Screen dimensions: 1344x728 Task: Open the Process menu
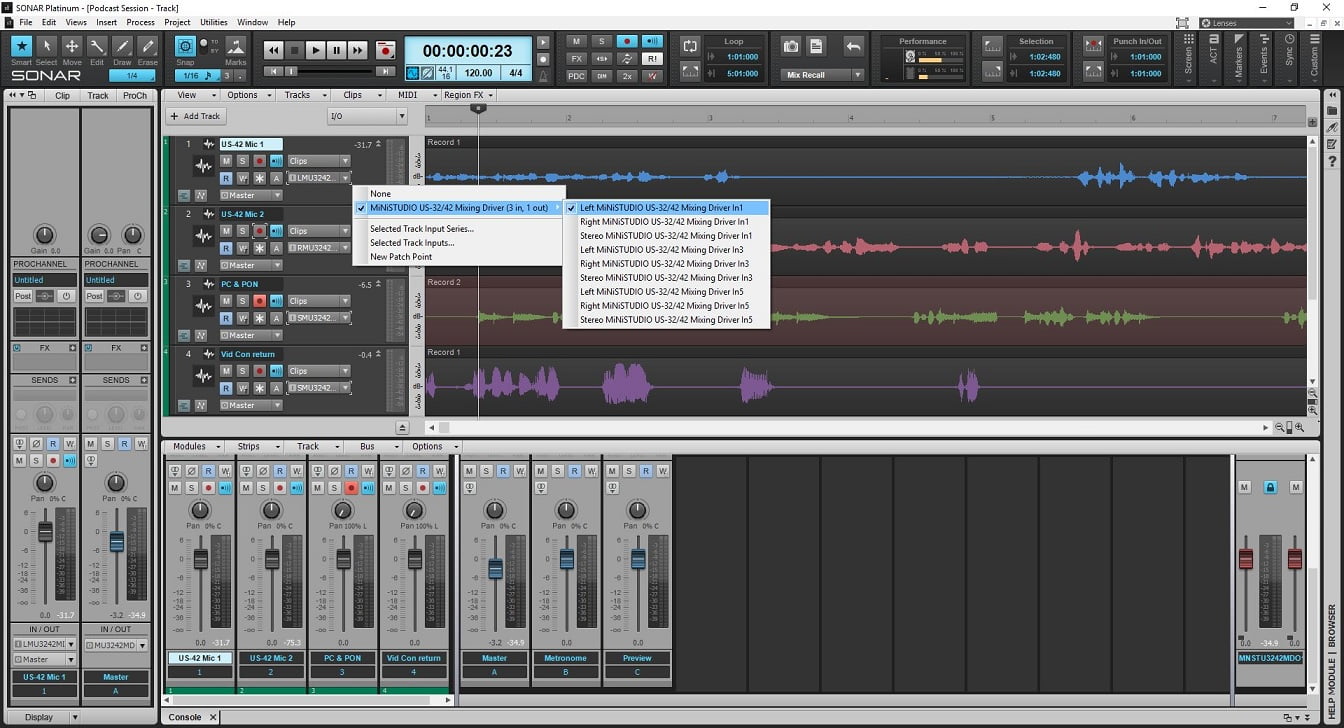click(140, 22)
